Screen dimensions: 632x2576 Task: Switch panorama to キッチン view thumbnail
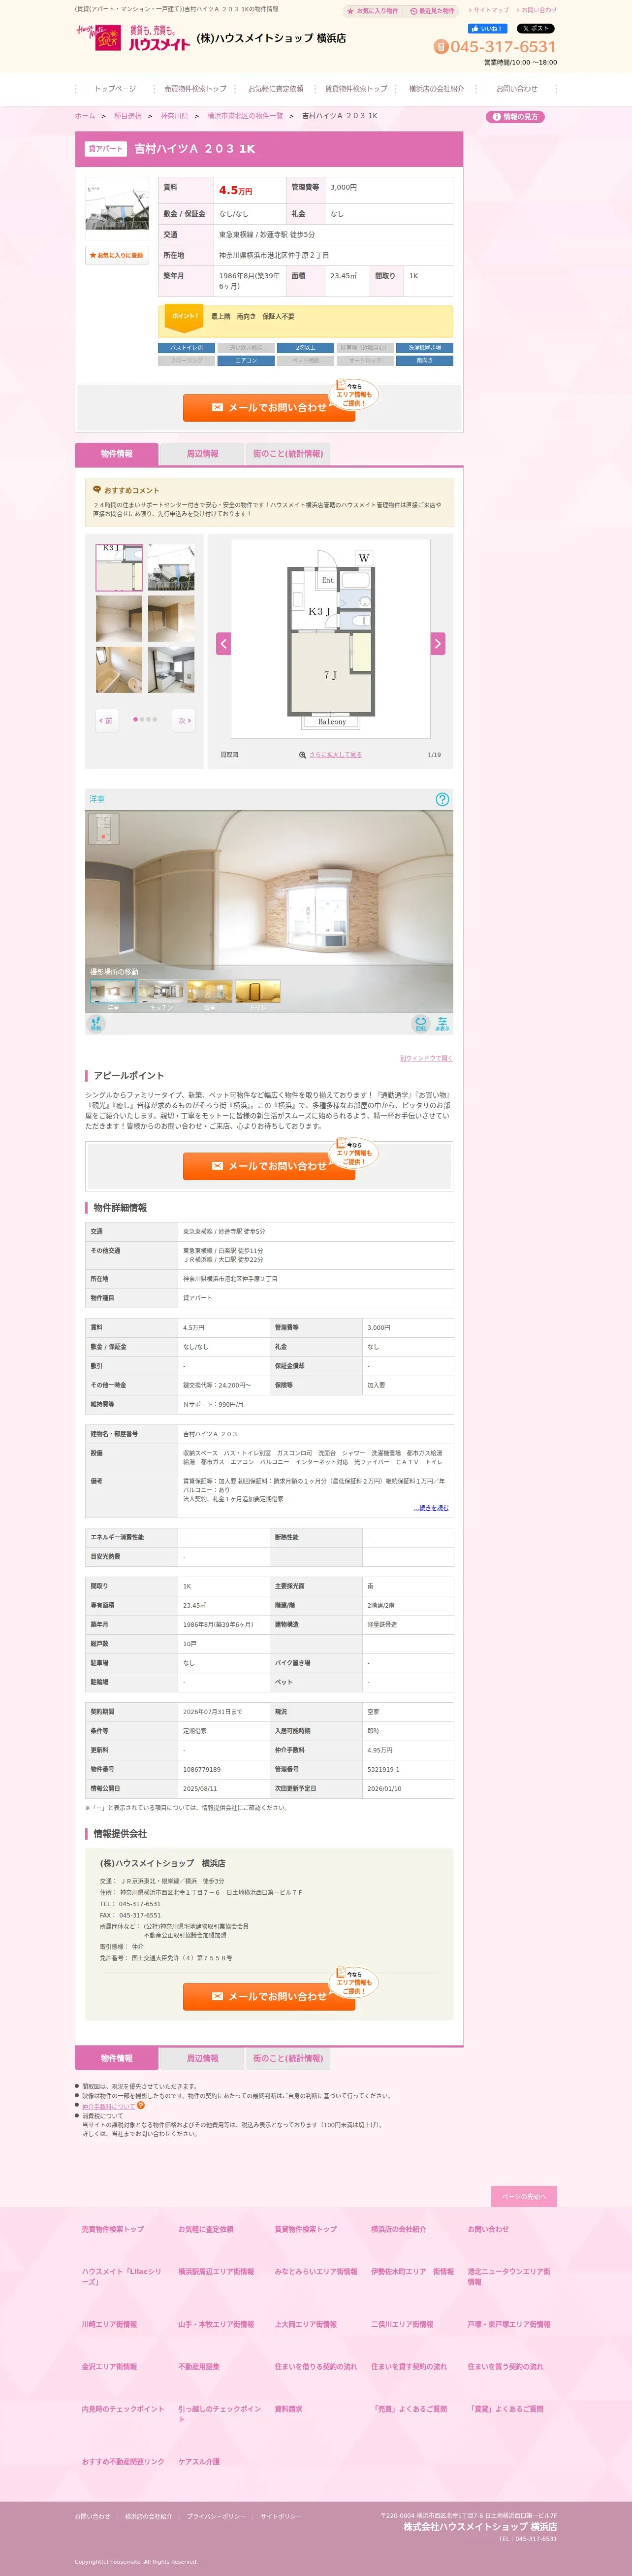(161, 991)
